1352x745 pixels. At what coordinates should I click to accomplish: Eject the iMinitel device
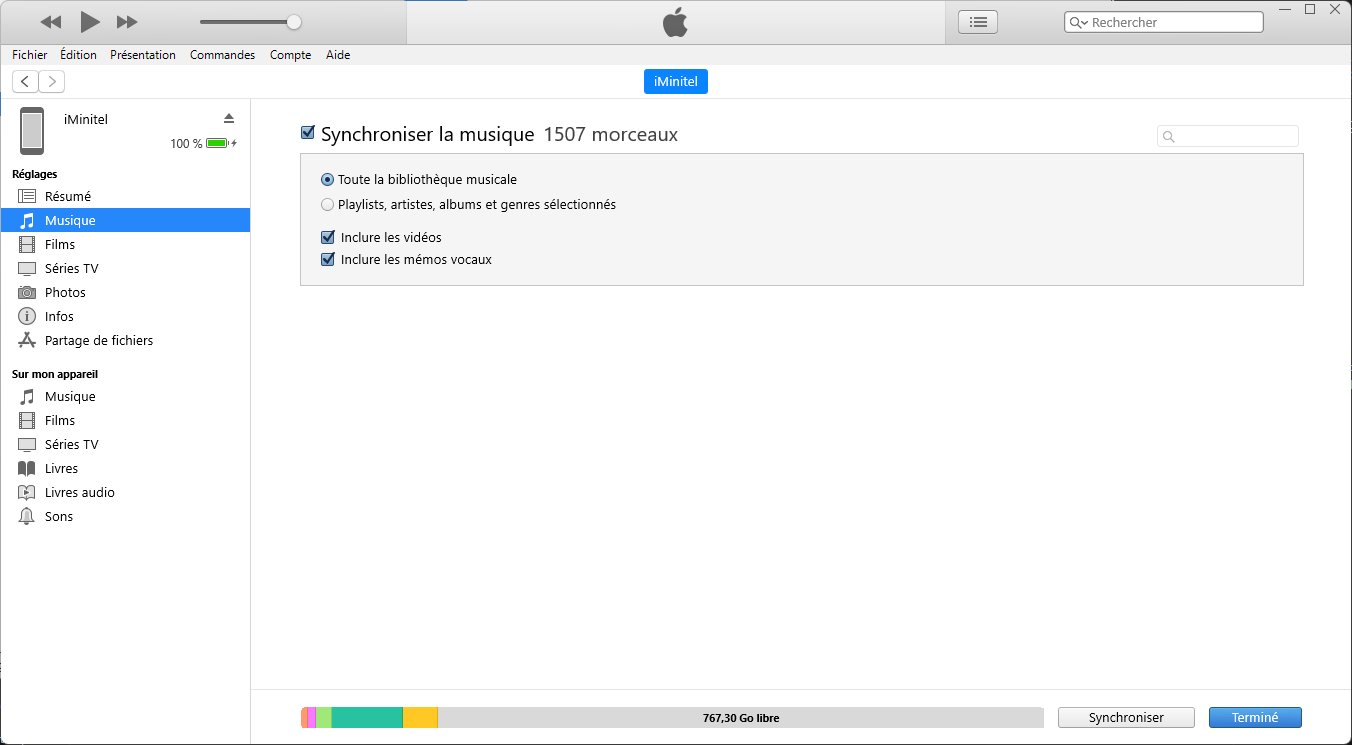[x=229, y=118]
